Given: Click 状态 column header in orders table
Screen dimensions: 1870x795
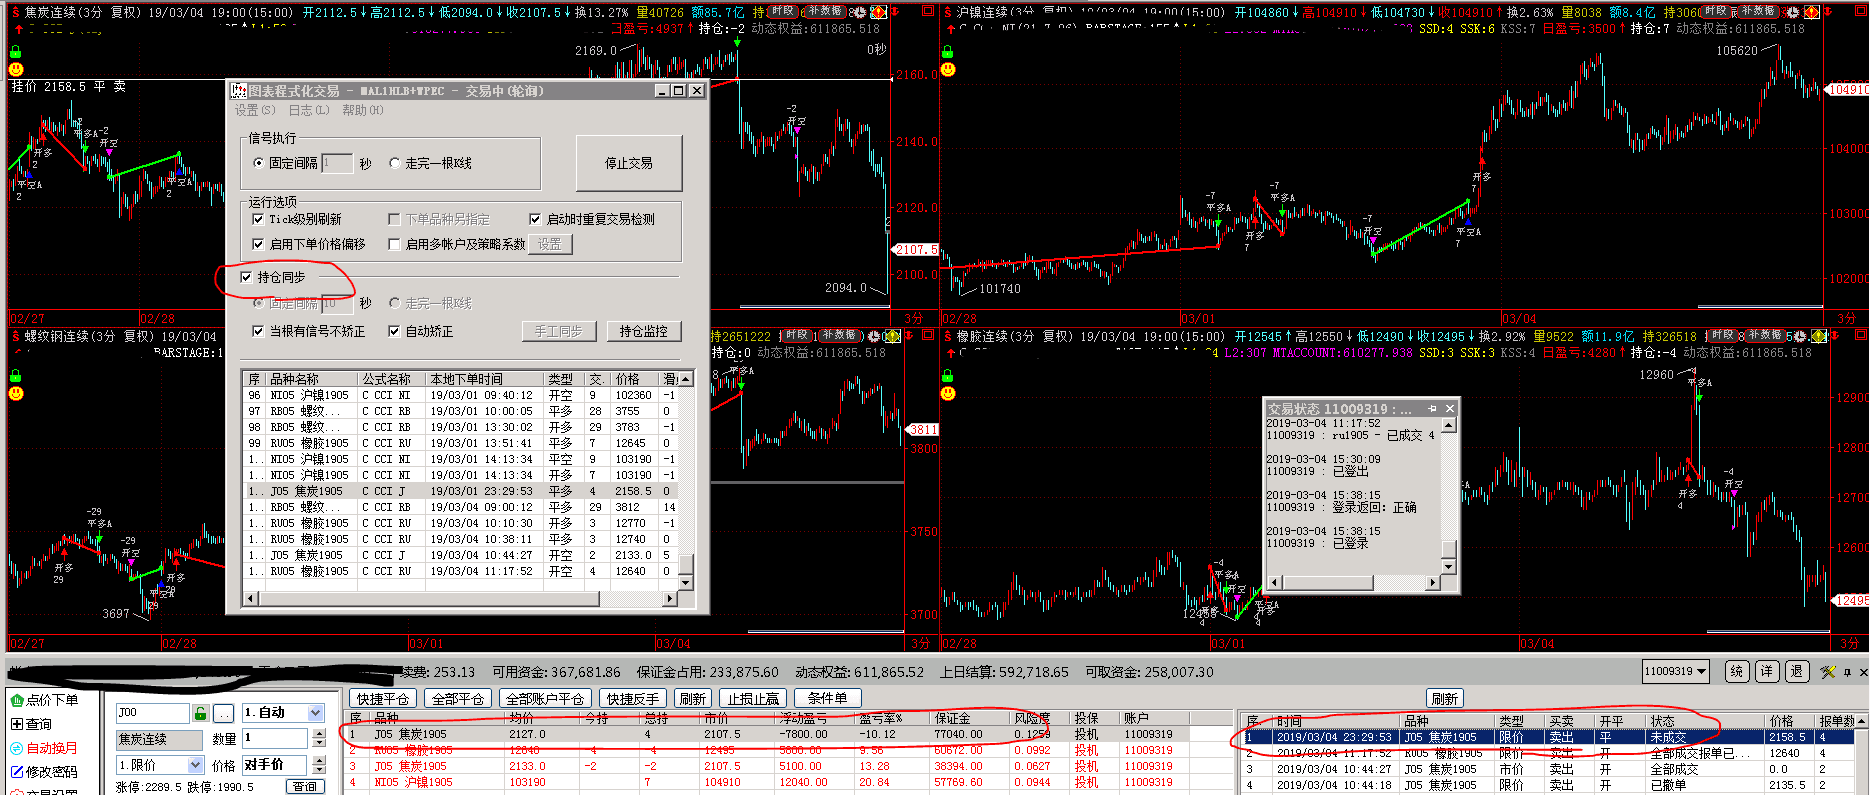Looking at the screenshot, I should coord(1703,721).
